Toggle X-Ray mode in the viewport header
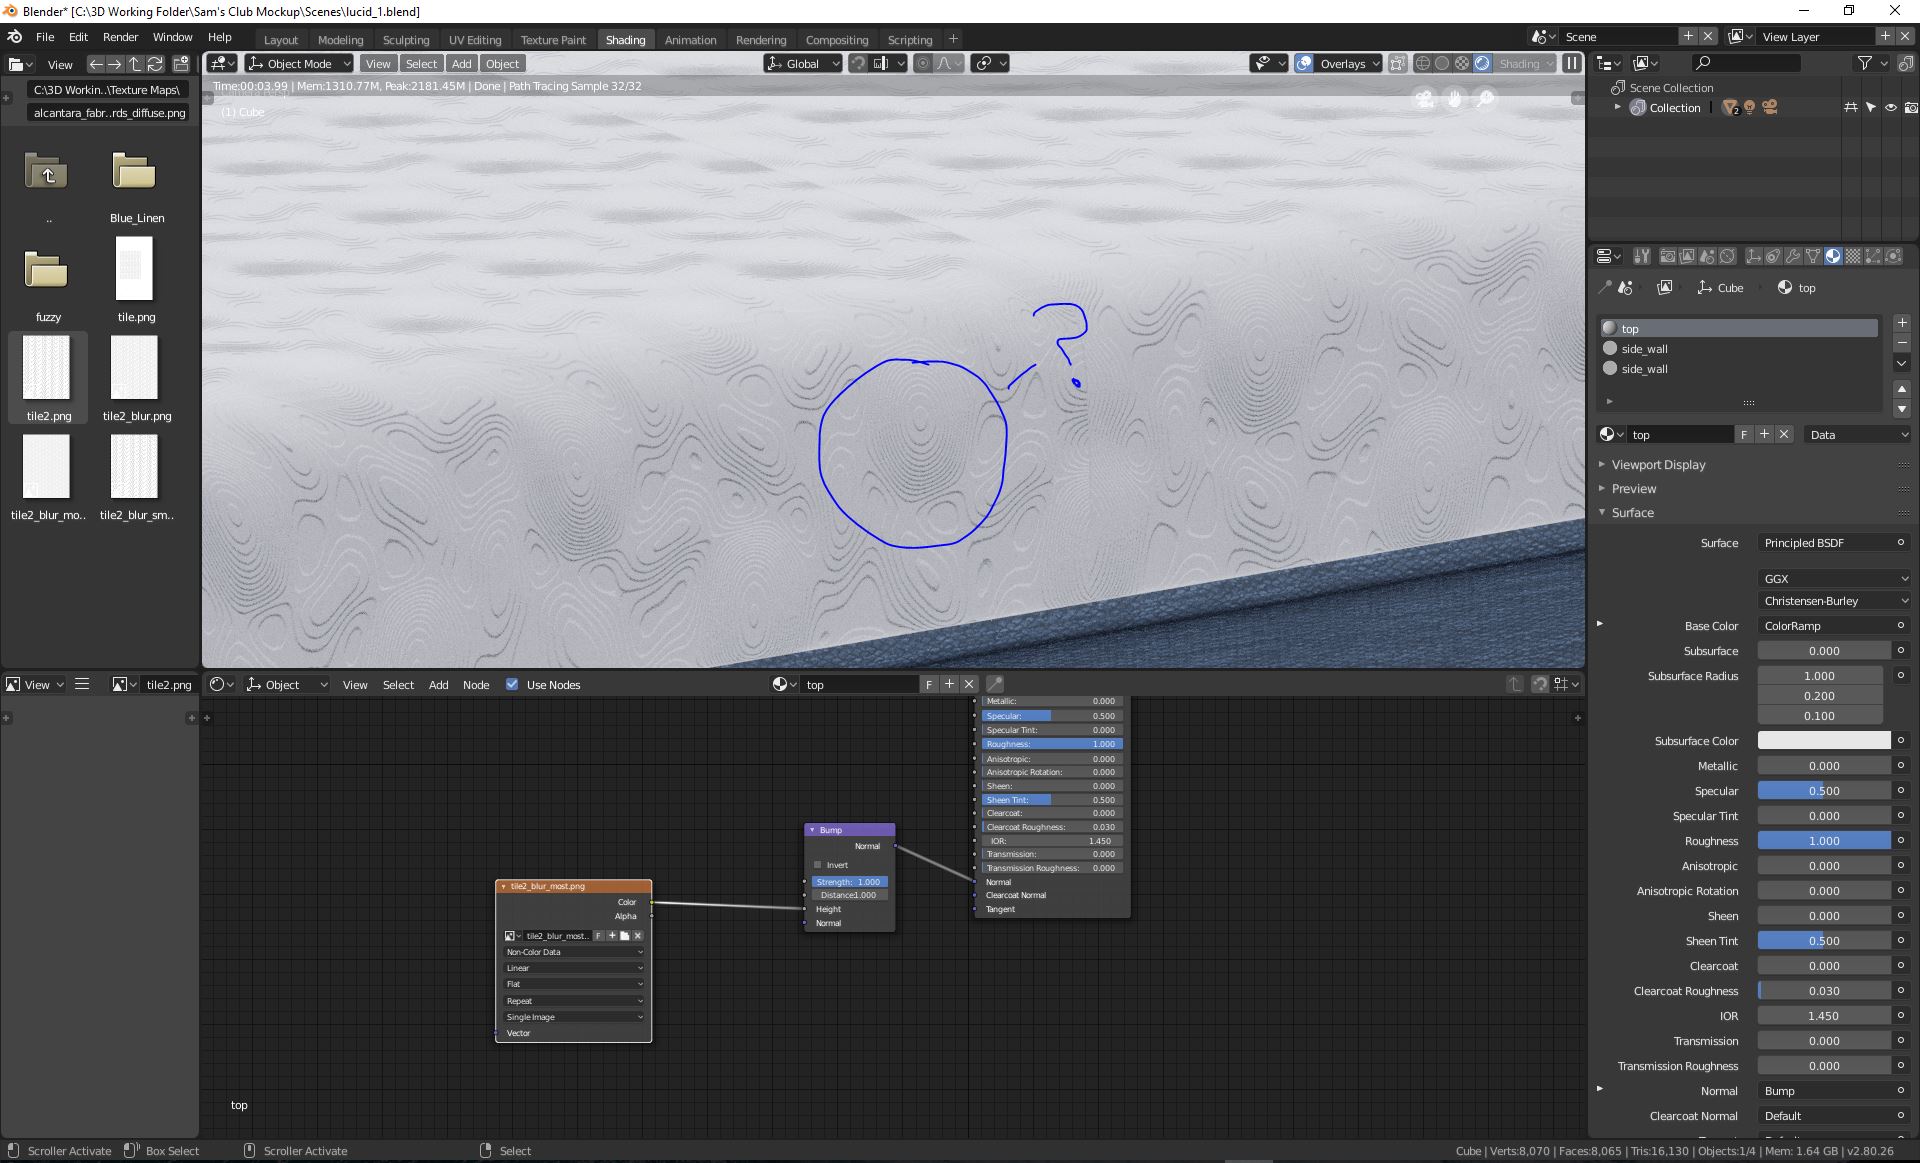This screenshot has width=1920, height=1163. (1397, 63)
